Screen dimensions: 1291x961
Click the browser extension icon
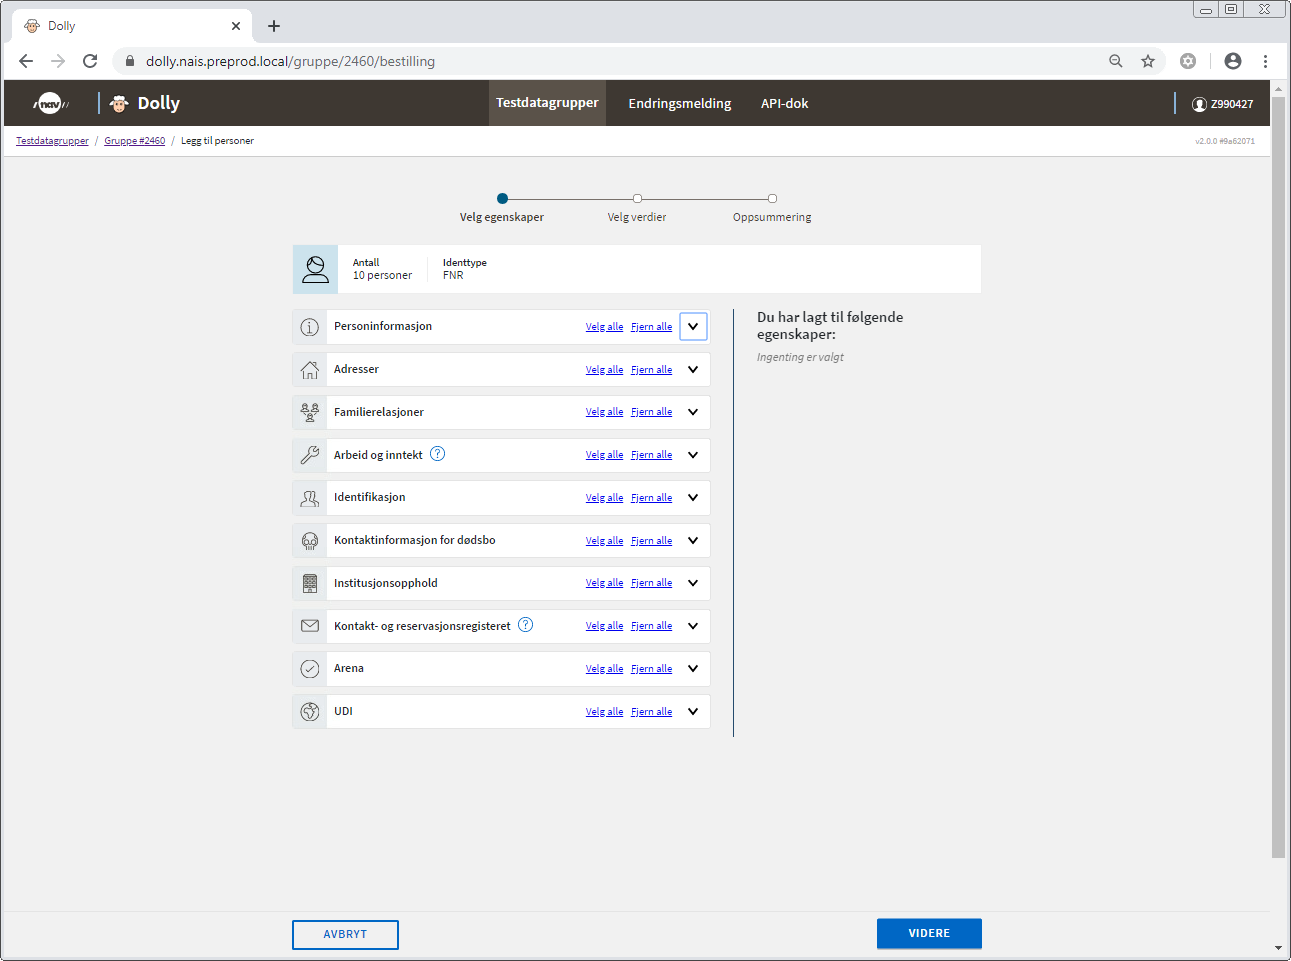click(x=1188, y=61)
